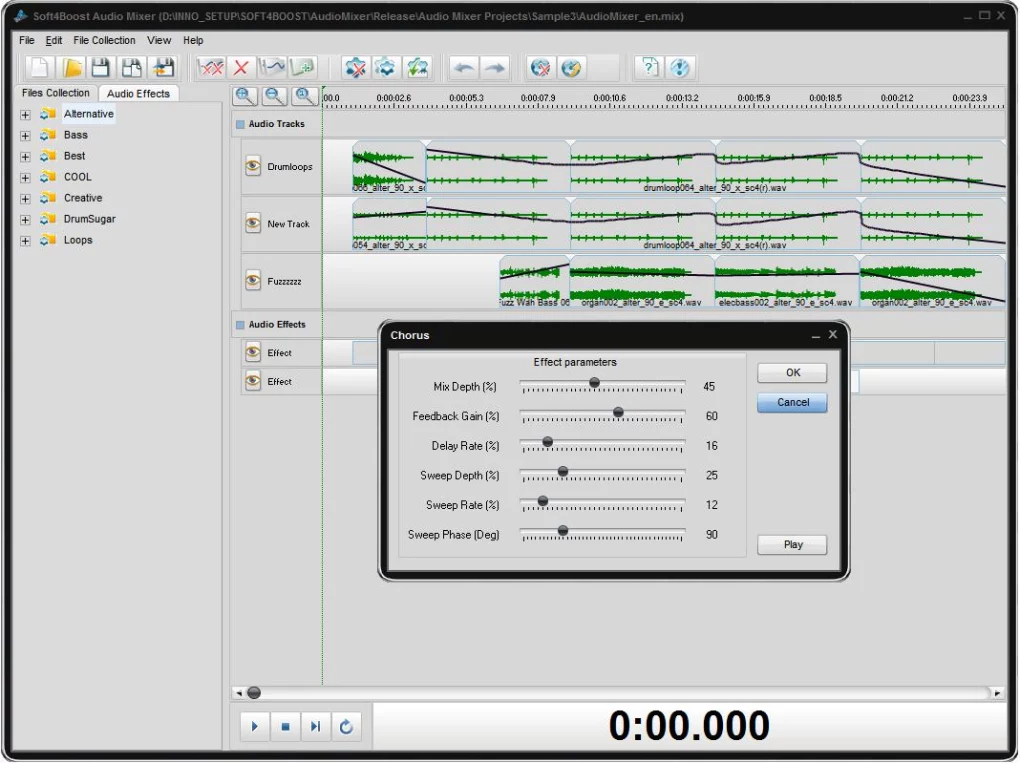Screen dimensions: 1020x763
Task: Redo the last action
Action: [494, 67]
